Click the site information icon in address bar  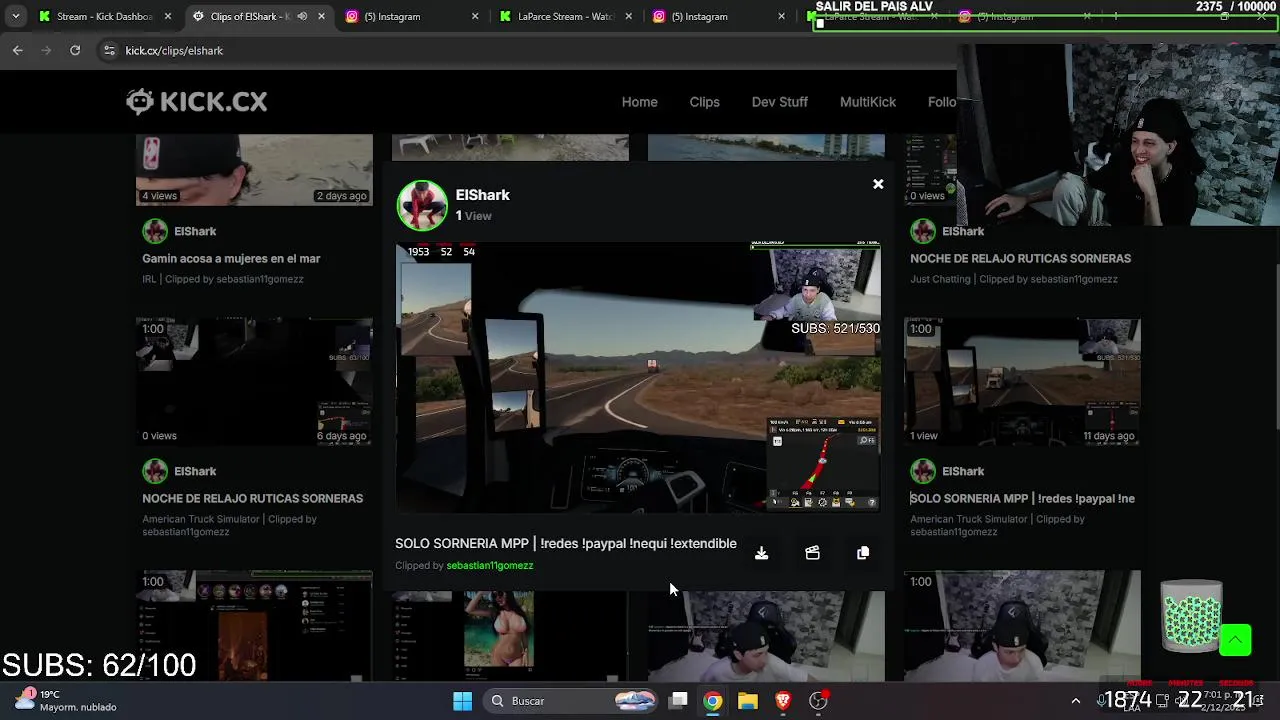[109, 50]
